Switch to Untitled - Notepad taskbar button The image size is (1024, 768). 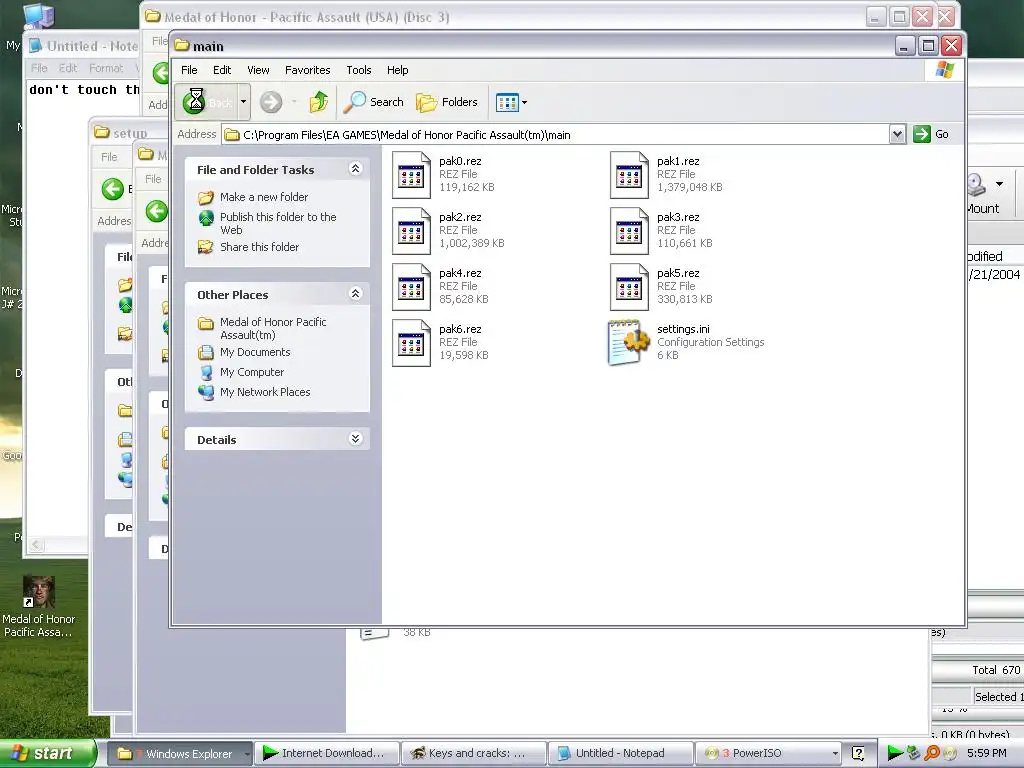pyautogui.click(x=620, y=754)
